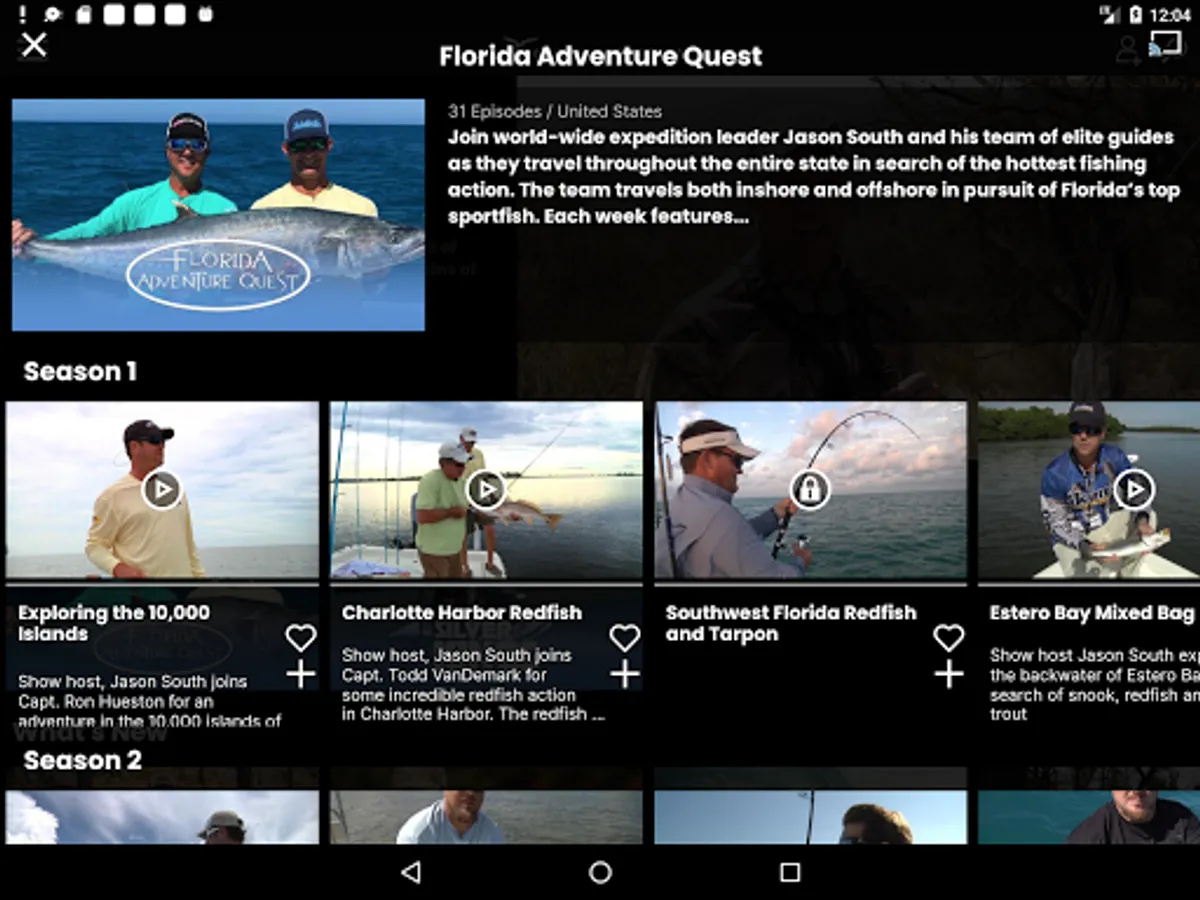Tap the Florida Adventure Quest page title

601,56
